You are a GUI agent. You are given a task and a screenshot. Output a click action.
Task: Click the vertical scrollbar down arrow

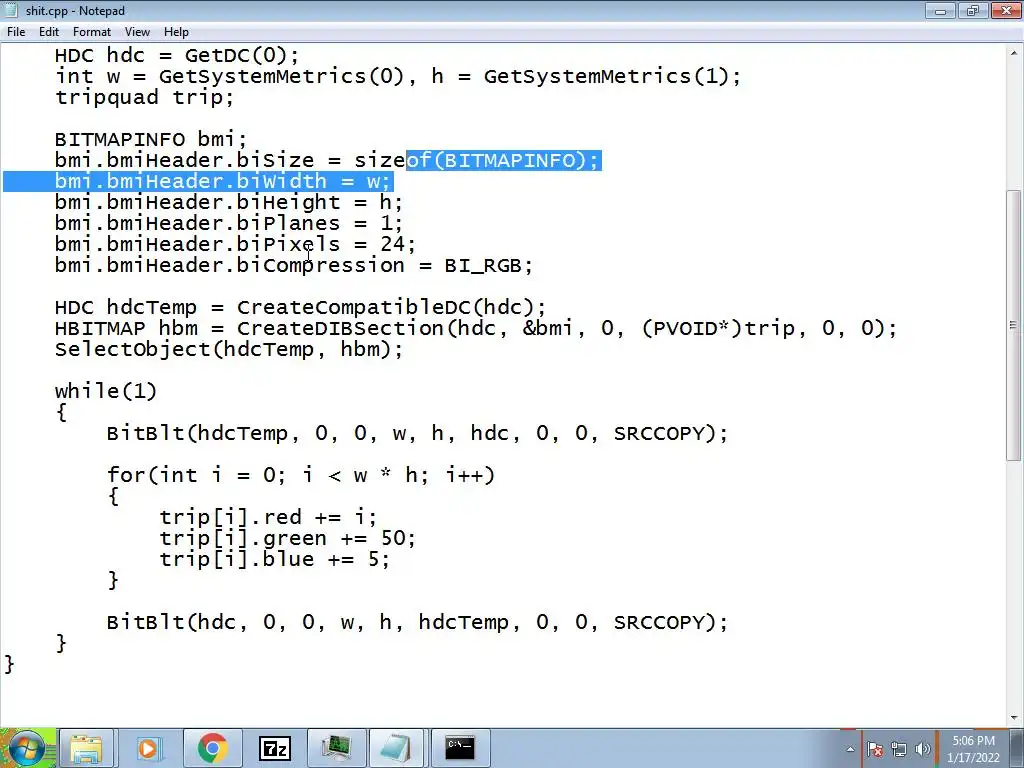pos(1014,717)
